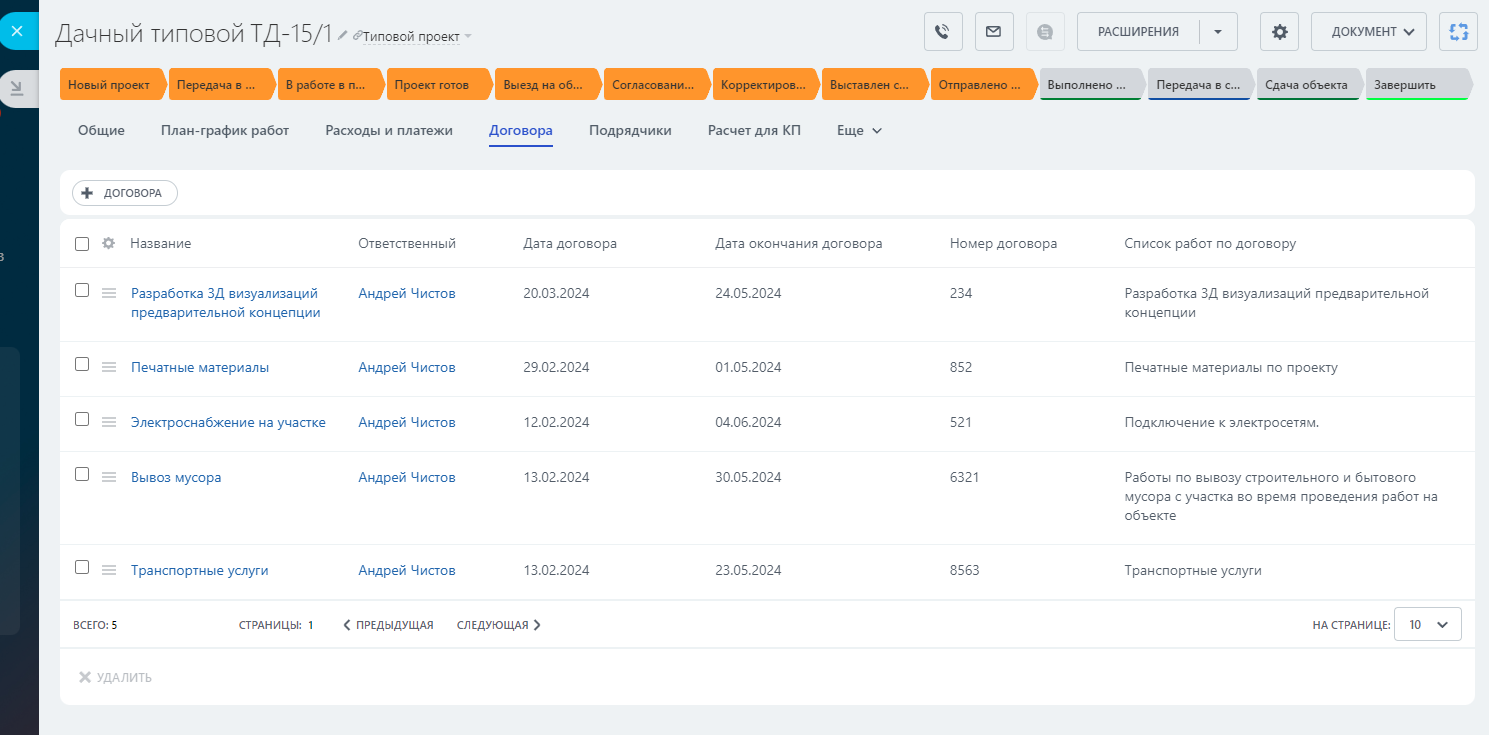Expand the Расширения dropdown arrow
Image resolution: width=1489 pixels, height=735 pixels.
[x=1217, y=31]
